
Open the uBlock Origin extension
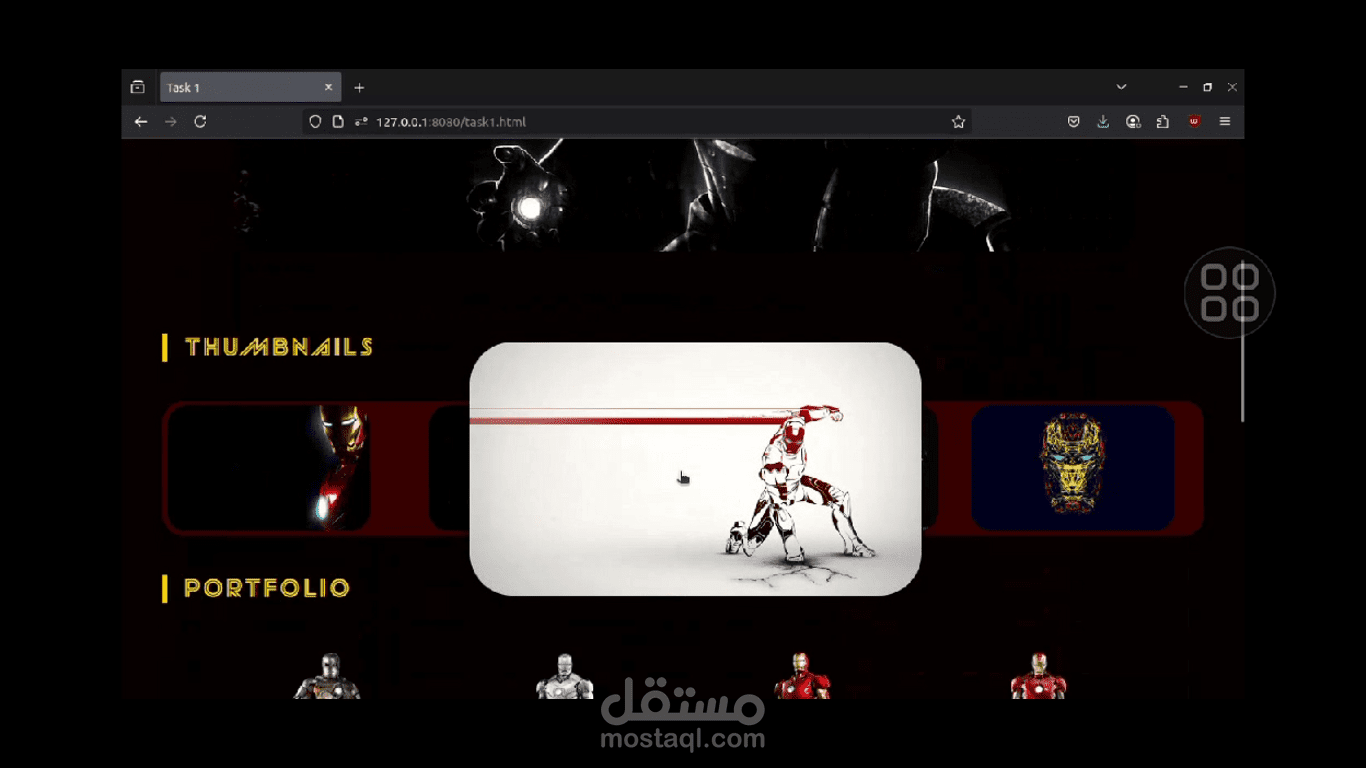[x=1194, y=122]
